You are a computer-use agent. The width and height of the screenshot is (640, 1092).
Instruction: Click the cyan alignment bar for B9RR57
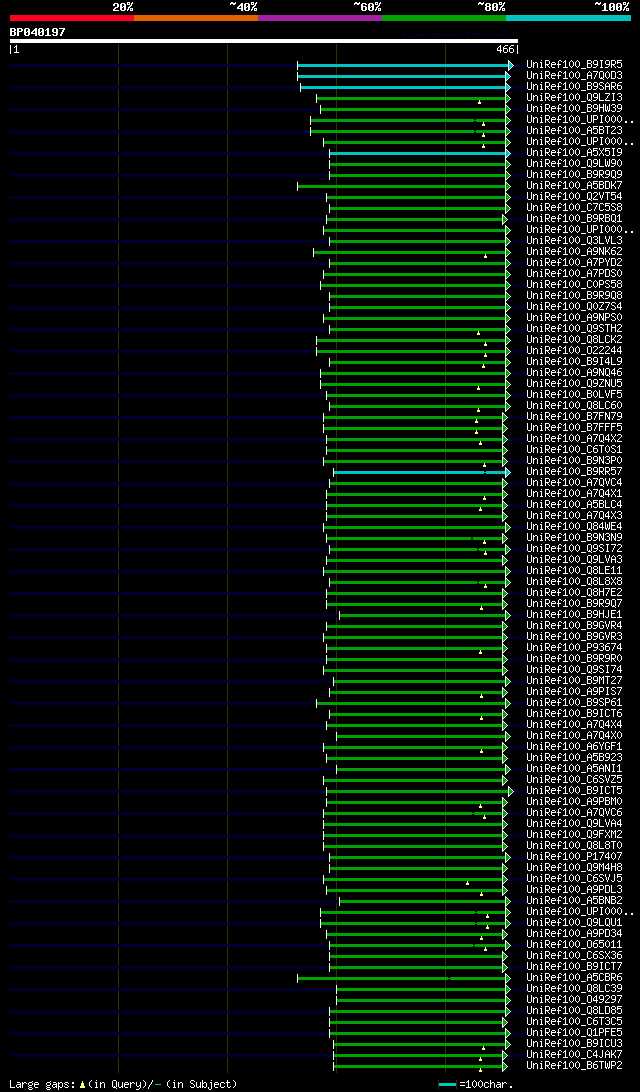(420, 472)
